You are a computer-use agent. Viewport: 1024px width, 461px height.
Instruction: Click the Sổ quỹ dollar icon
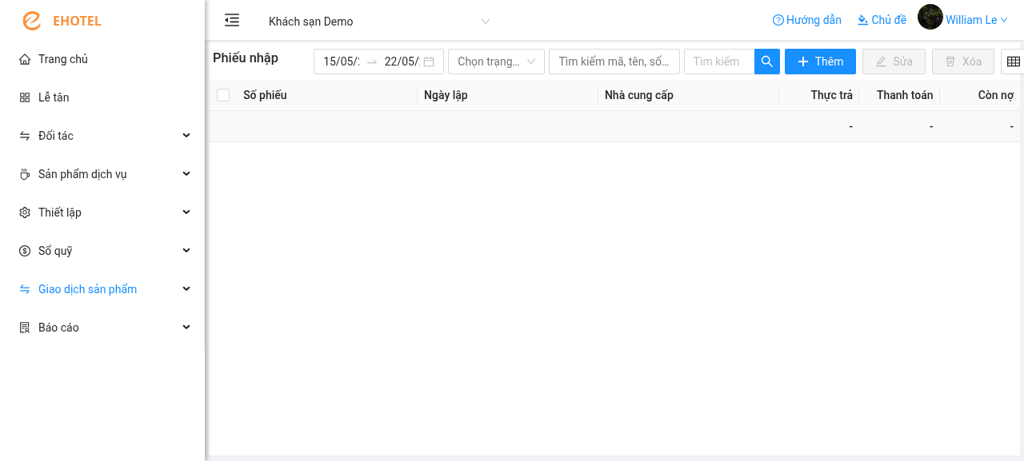pyautogui.click(x=25, y=251)
